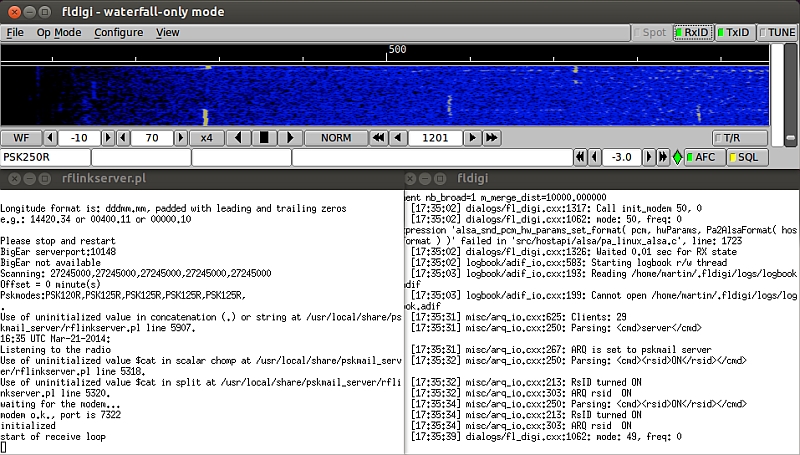The height and width of the screenshot is (455, 800).
Task: Click the -3.0 squelch value field
Action: 621,157
